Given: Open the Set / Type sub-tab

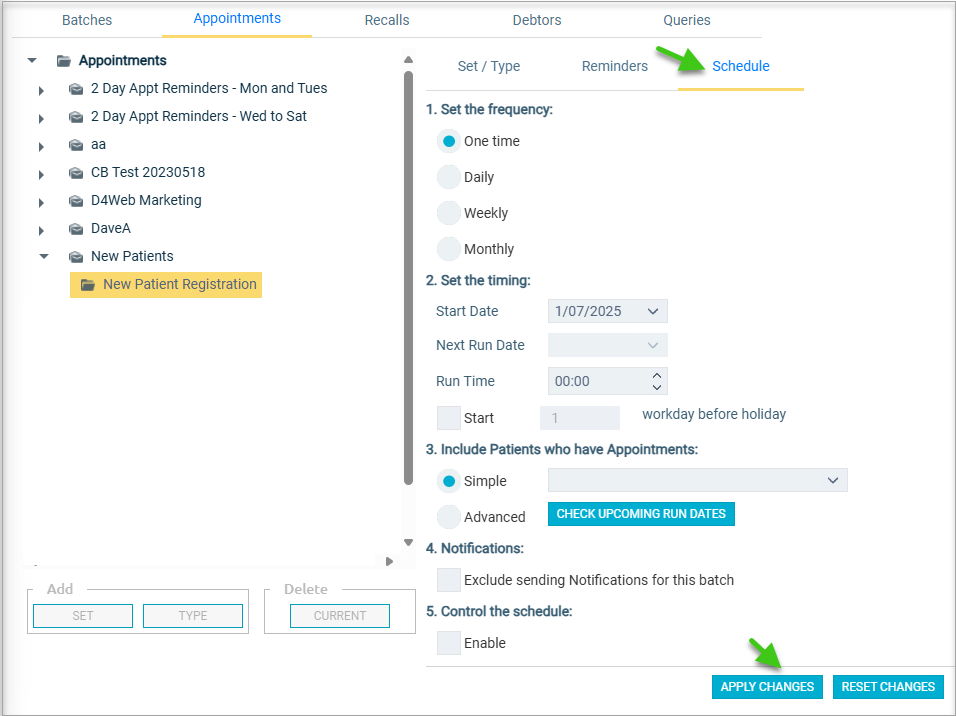Looking at the screenshot, I should 489,66.
